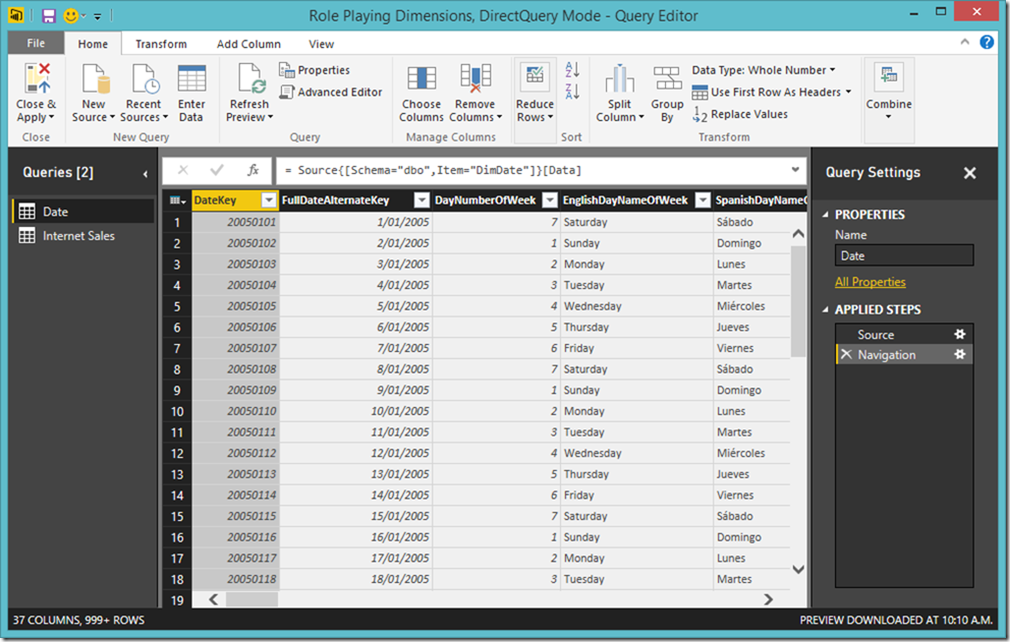Collapse the PROPERTIES section
The height and width of the screenshot is (642, 1010).
click(825, 214)
